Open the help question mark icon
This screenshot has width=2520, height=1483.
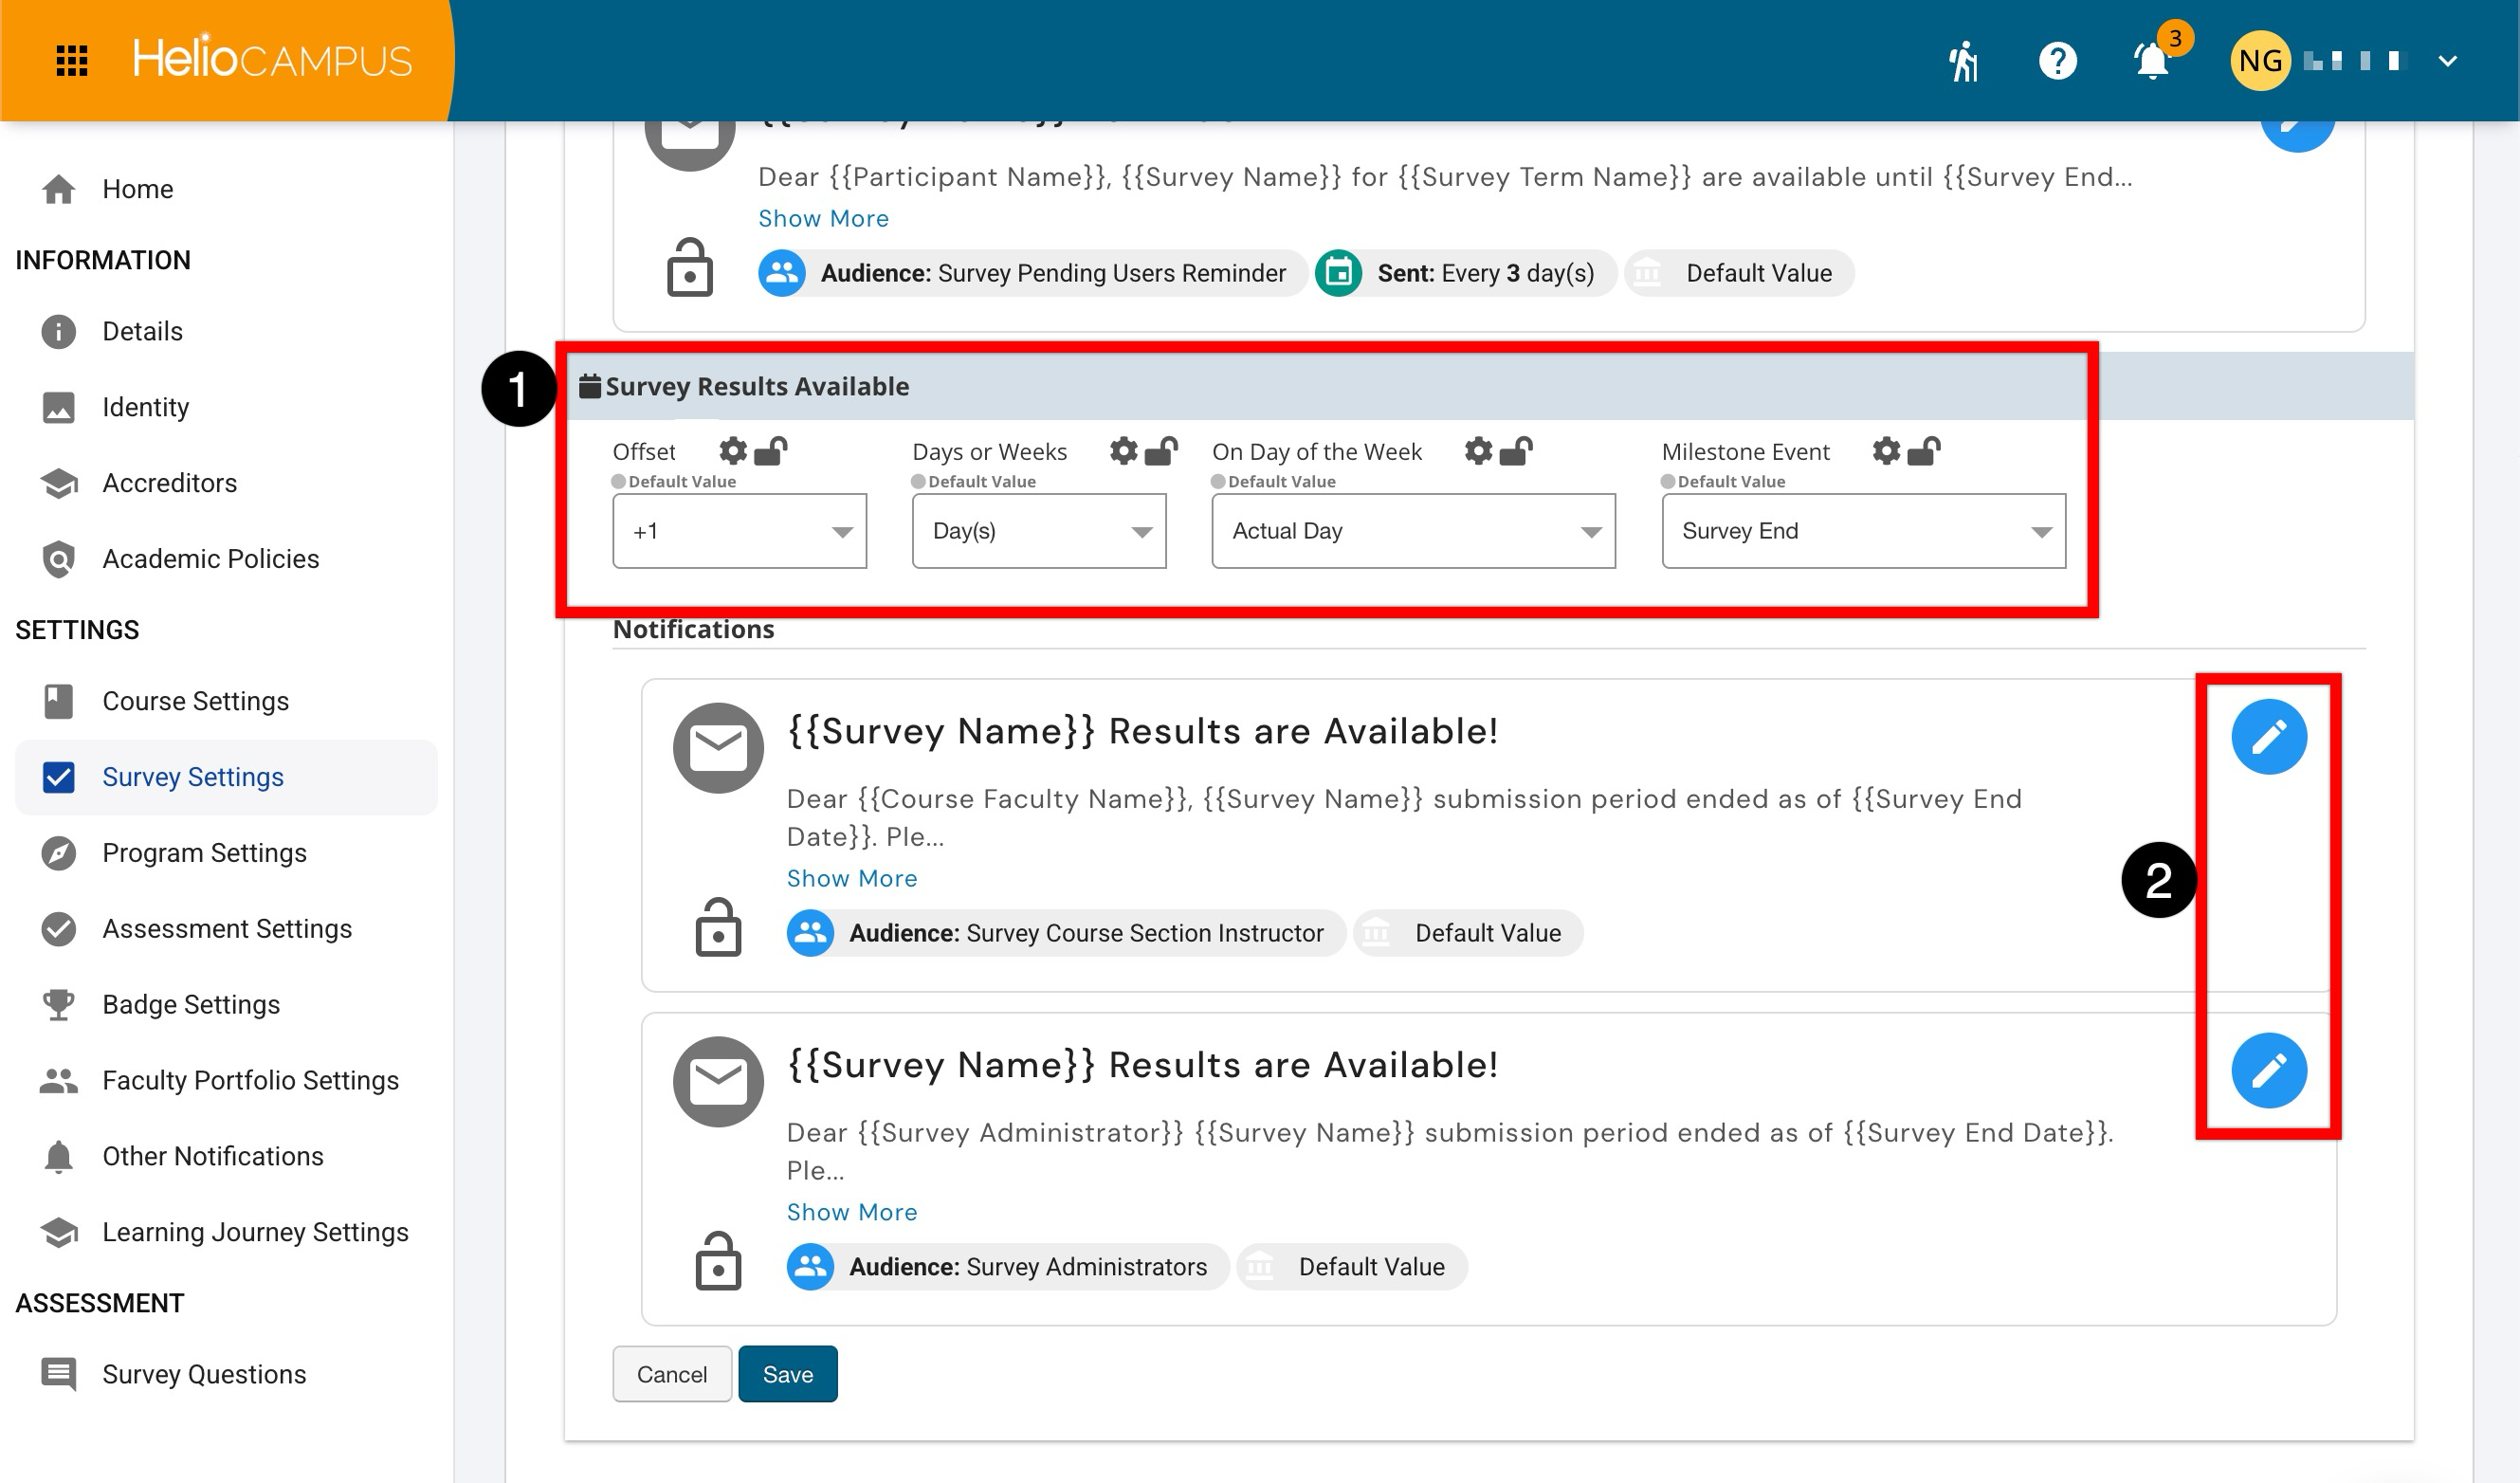pos(2058,60)
